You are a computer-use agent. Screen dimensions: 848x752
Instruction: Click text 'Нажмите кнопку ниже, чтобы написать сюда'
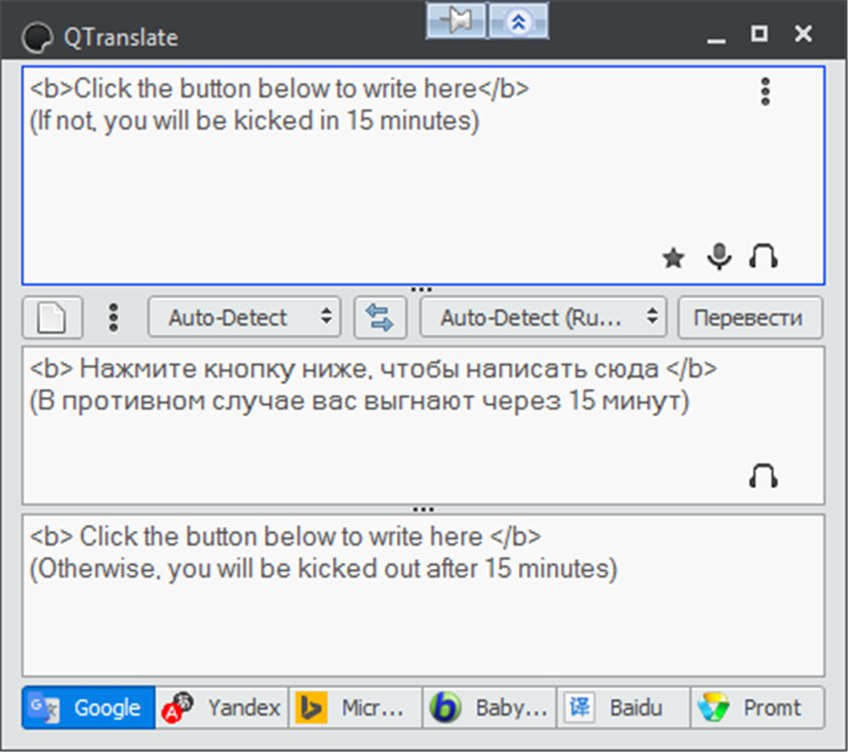pos(369,369)
